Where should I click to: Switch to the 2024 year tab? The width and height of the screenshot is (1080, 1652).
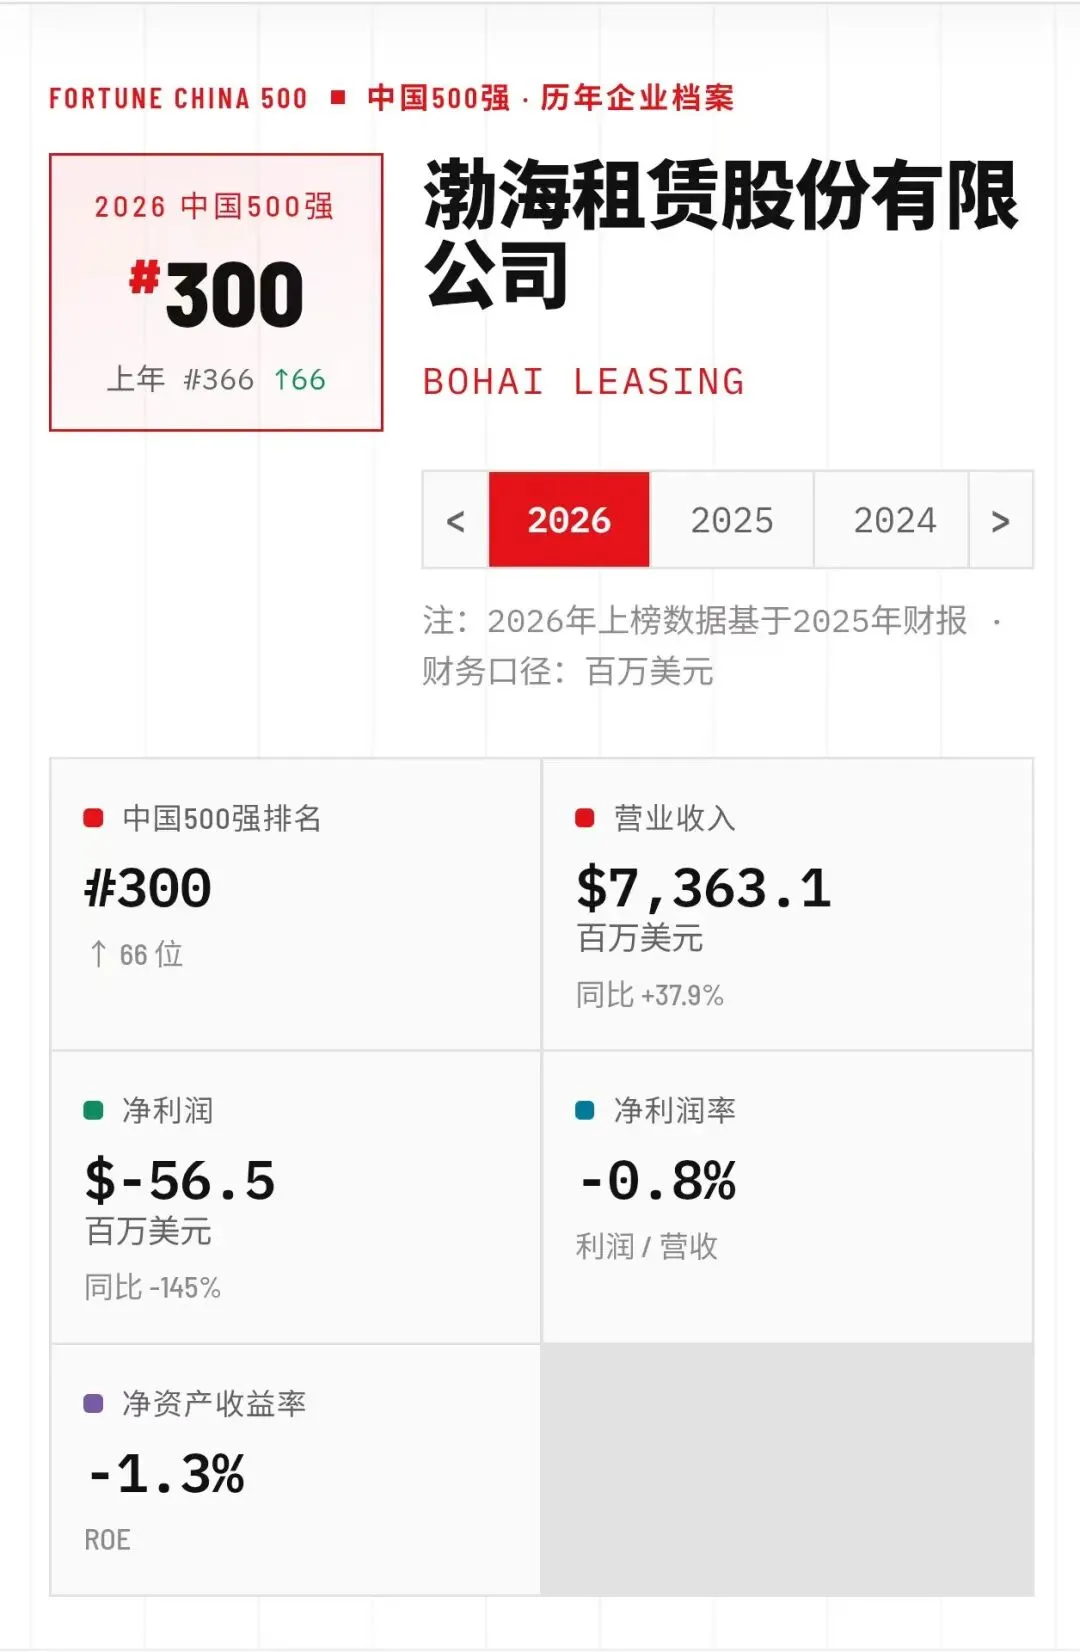point(894,520)
